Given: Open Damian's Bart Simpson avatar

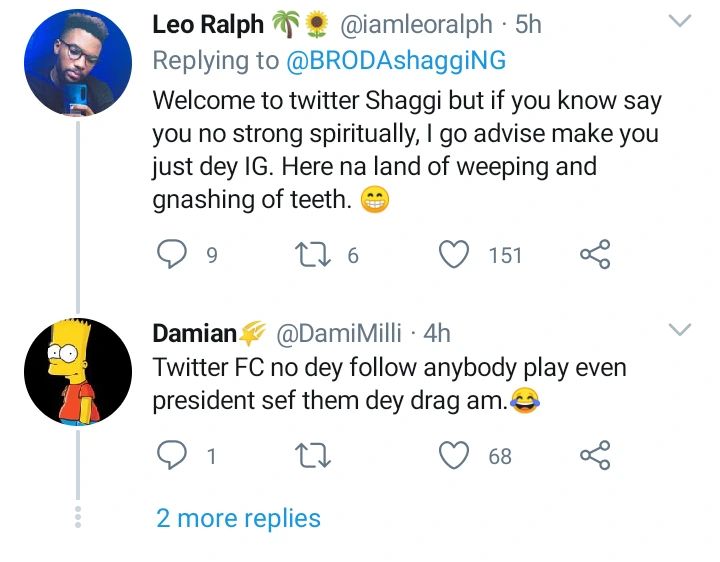Looking at the screenshot, I should [x=77, y=371].
